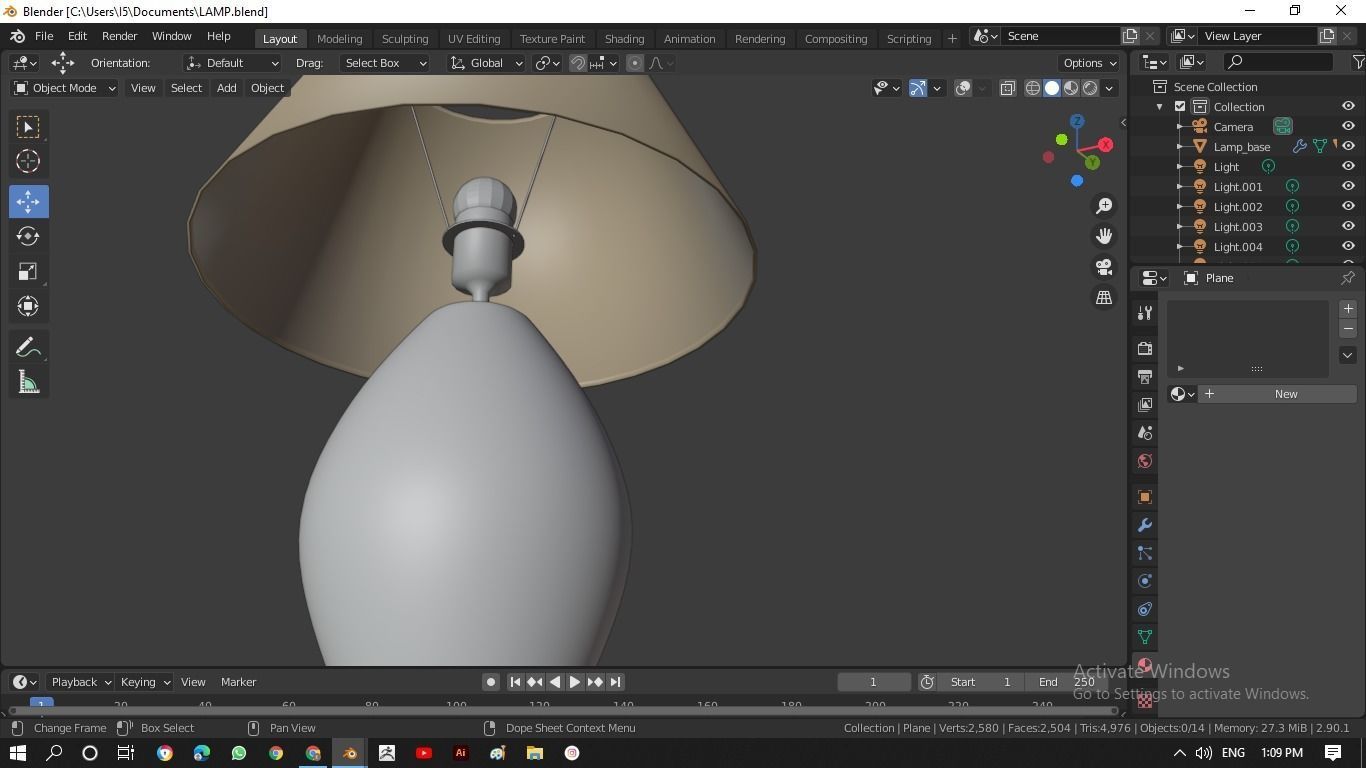Open viewport shading options dropdown
This screenshot has height=768, width=1366.
(1109, 88)
